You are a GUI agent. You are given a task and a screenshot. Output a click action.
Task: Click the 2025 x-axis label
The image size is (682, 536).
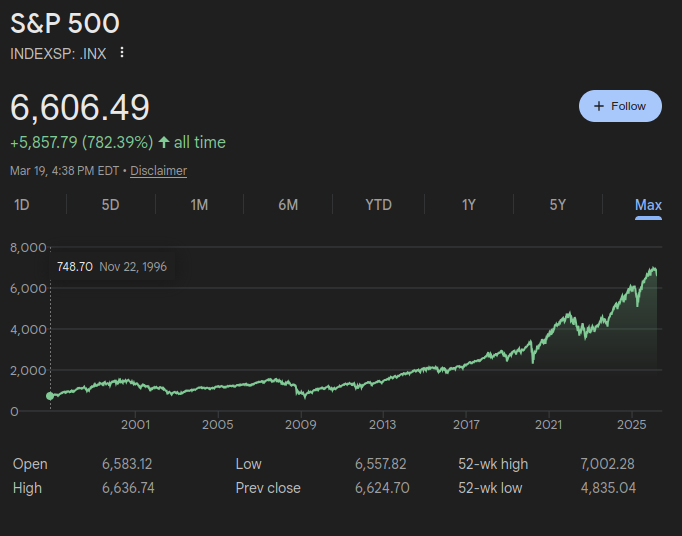coord(632,425)
